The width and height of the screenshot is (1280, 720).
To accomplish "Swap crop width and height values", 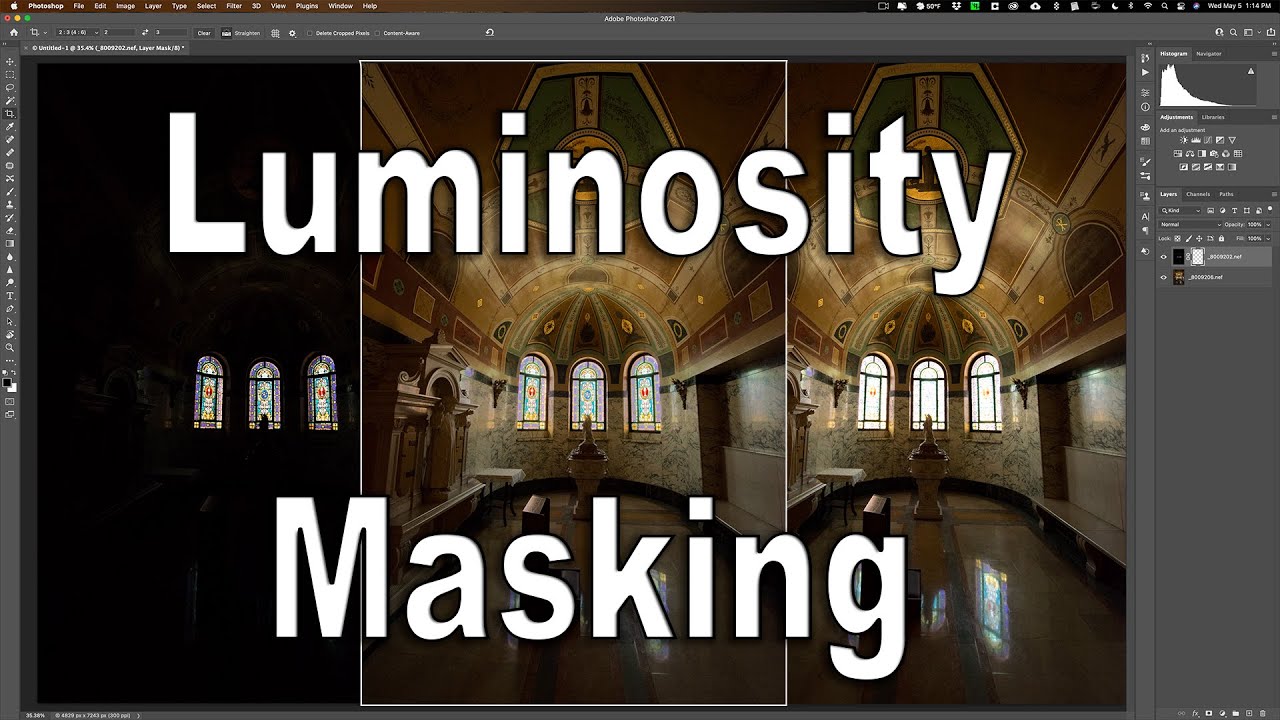I will coord(145,33).
